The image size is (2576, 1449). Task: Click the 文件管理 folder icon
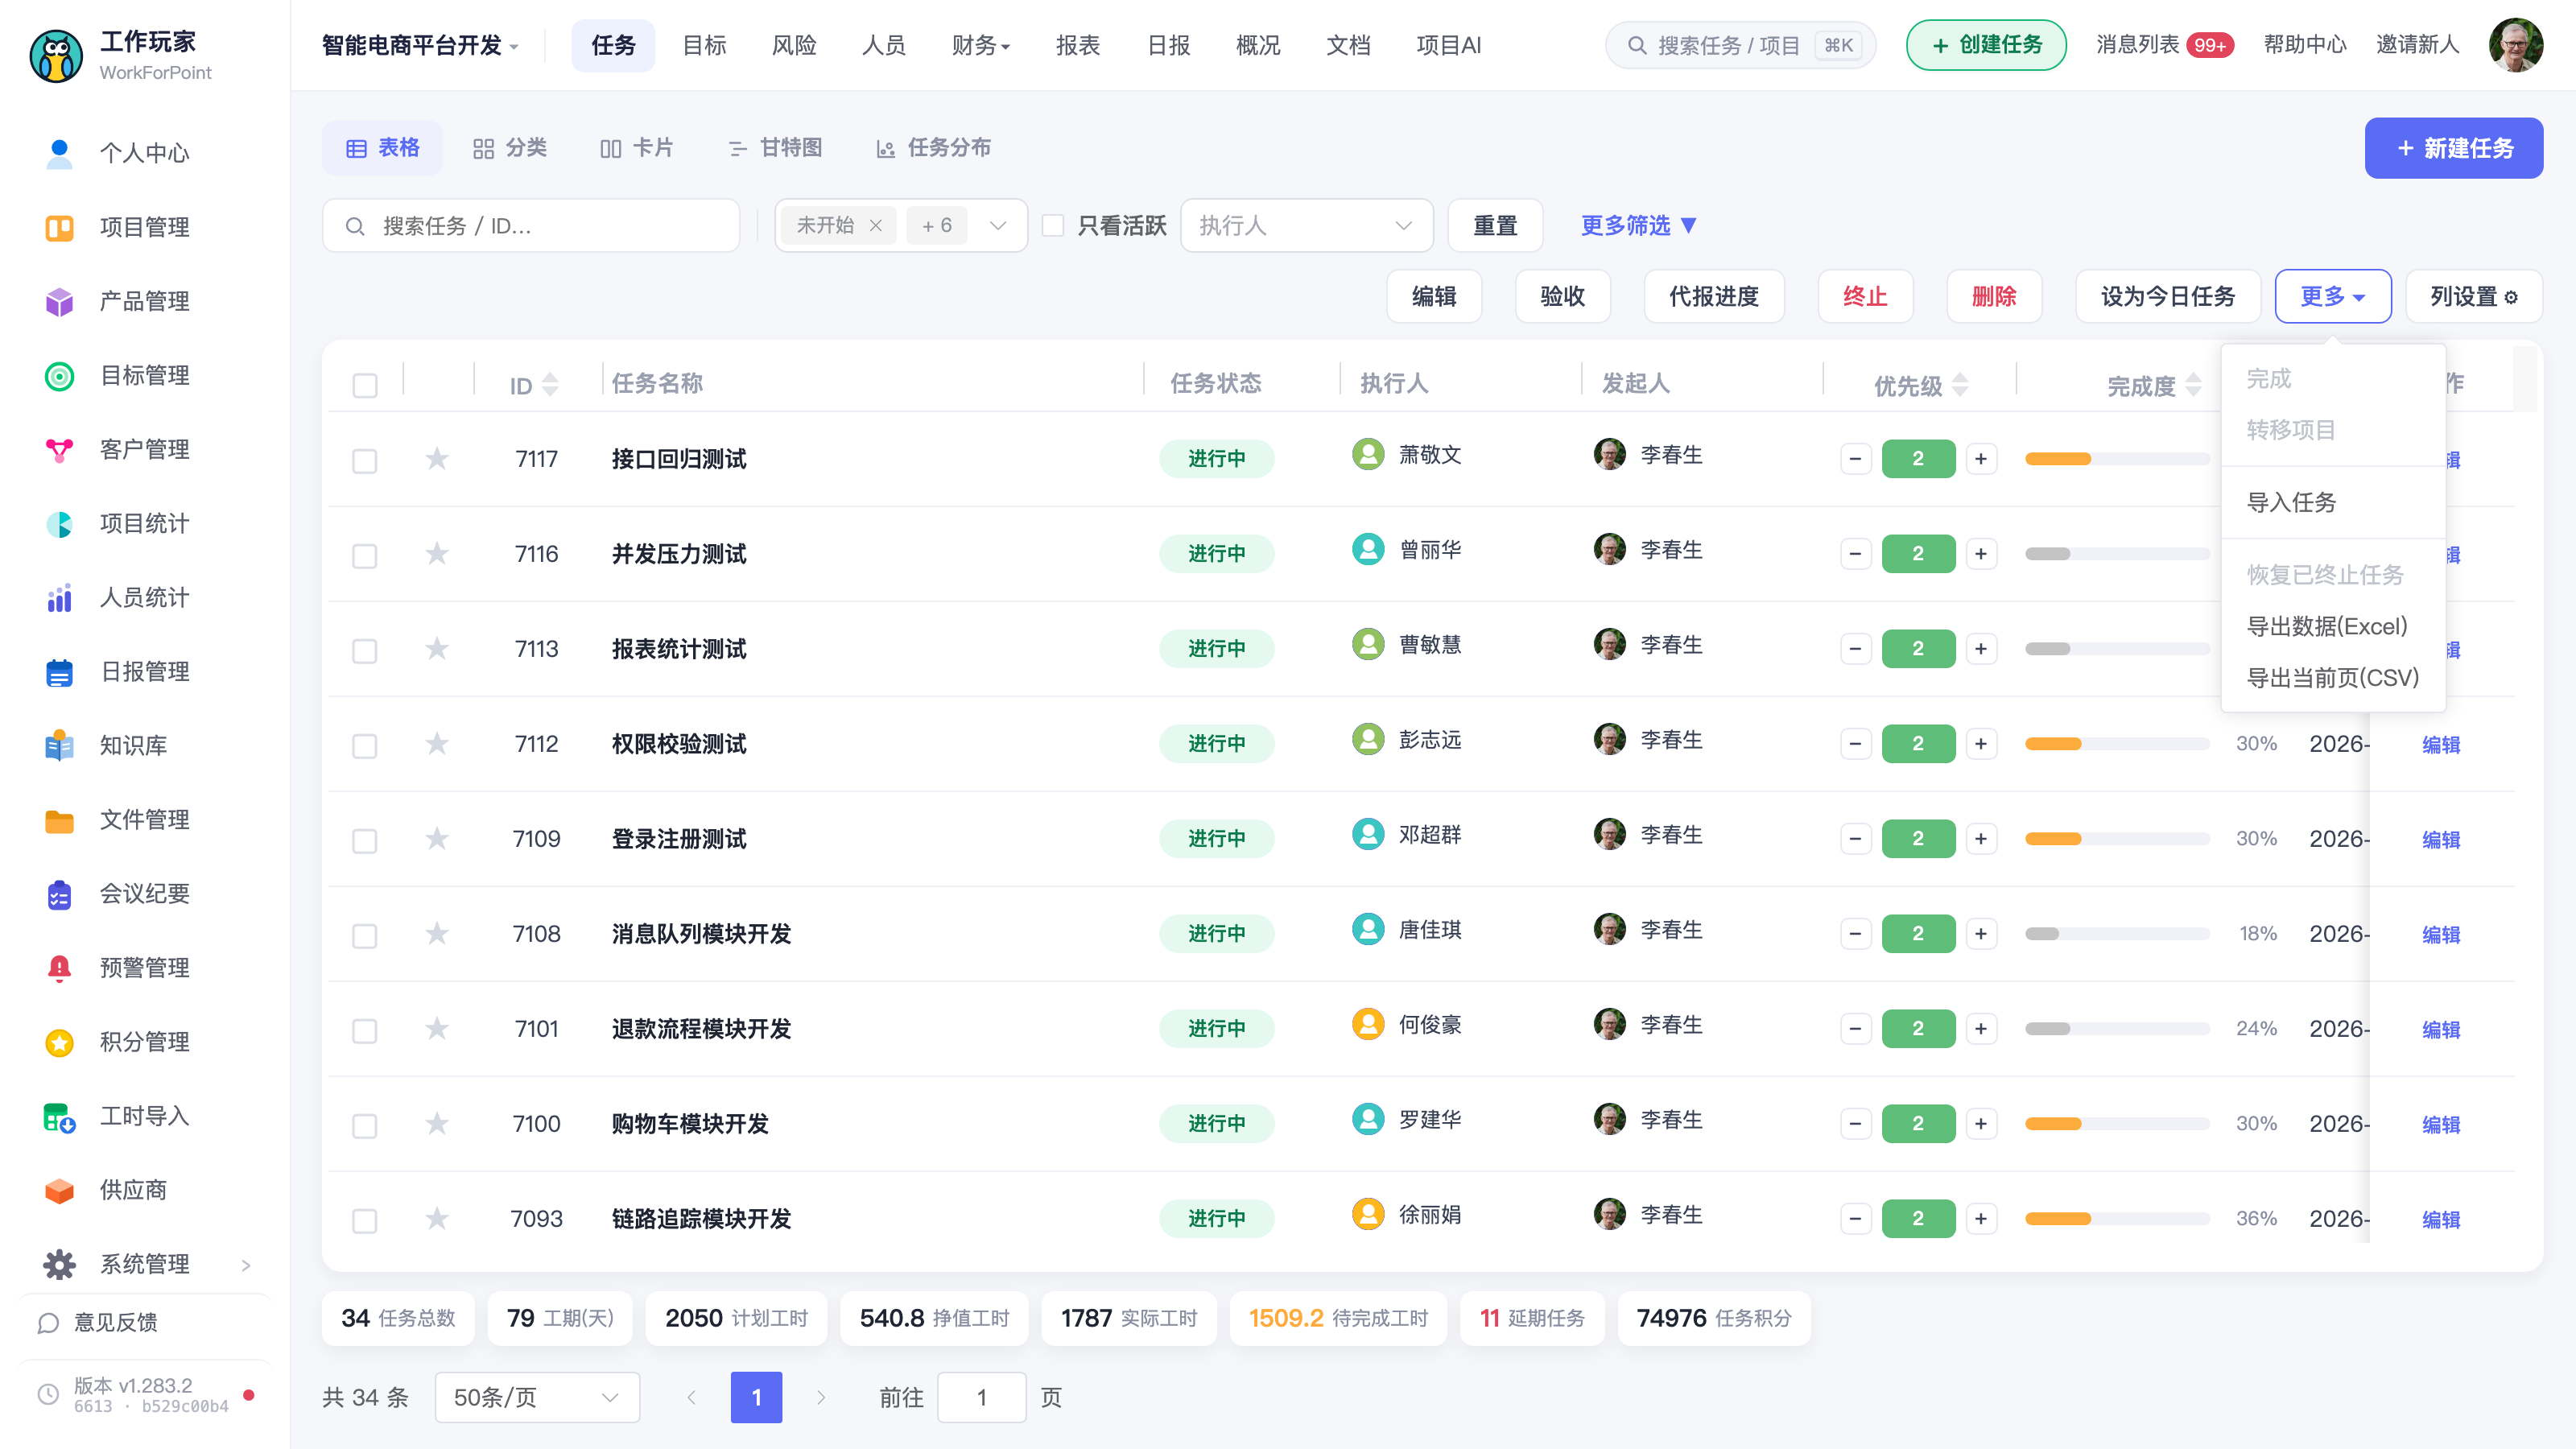59,820
